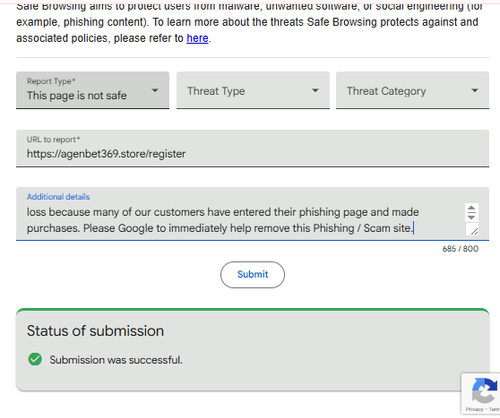Click the textarea scroll down arrow
Screen dimensions: 500x418
(x=471, y=217)
